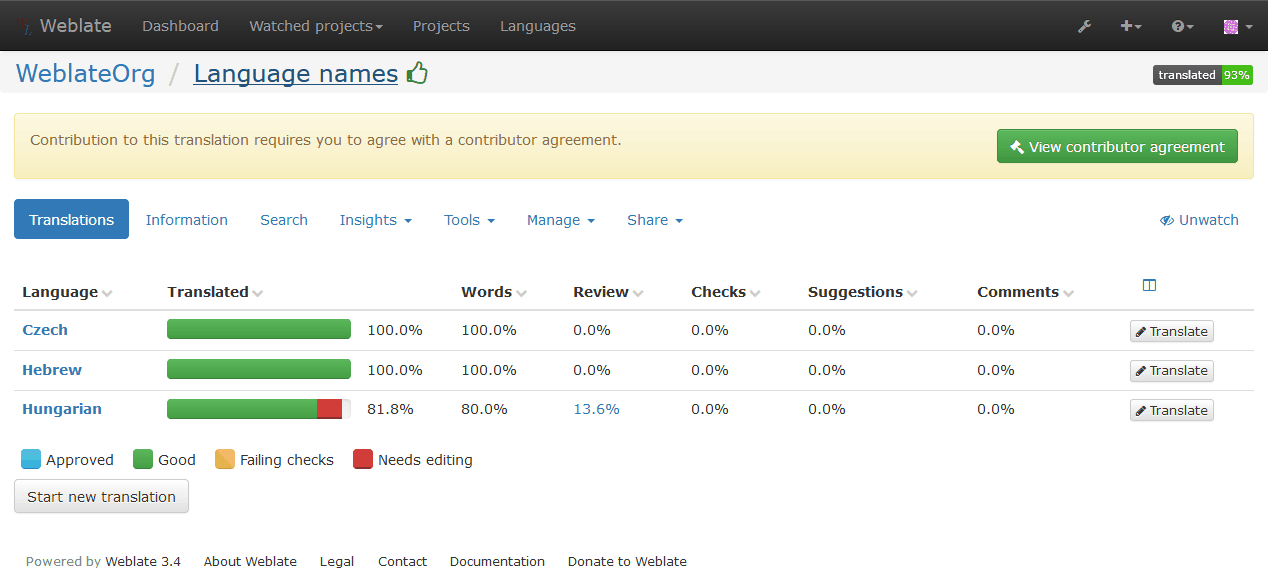Click the column chooser icon above Translate buttons
This screenshot has width=1268, height=581.
(x=1149, y=285)
